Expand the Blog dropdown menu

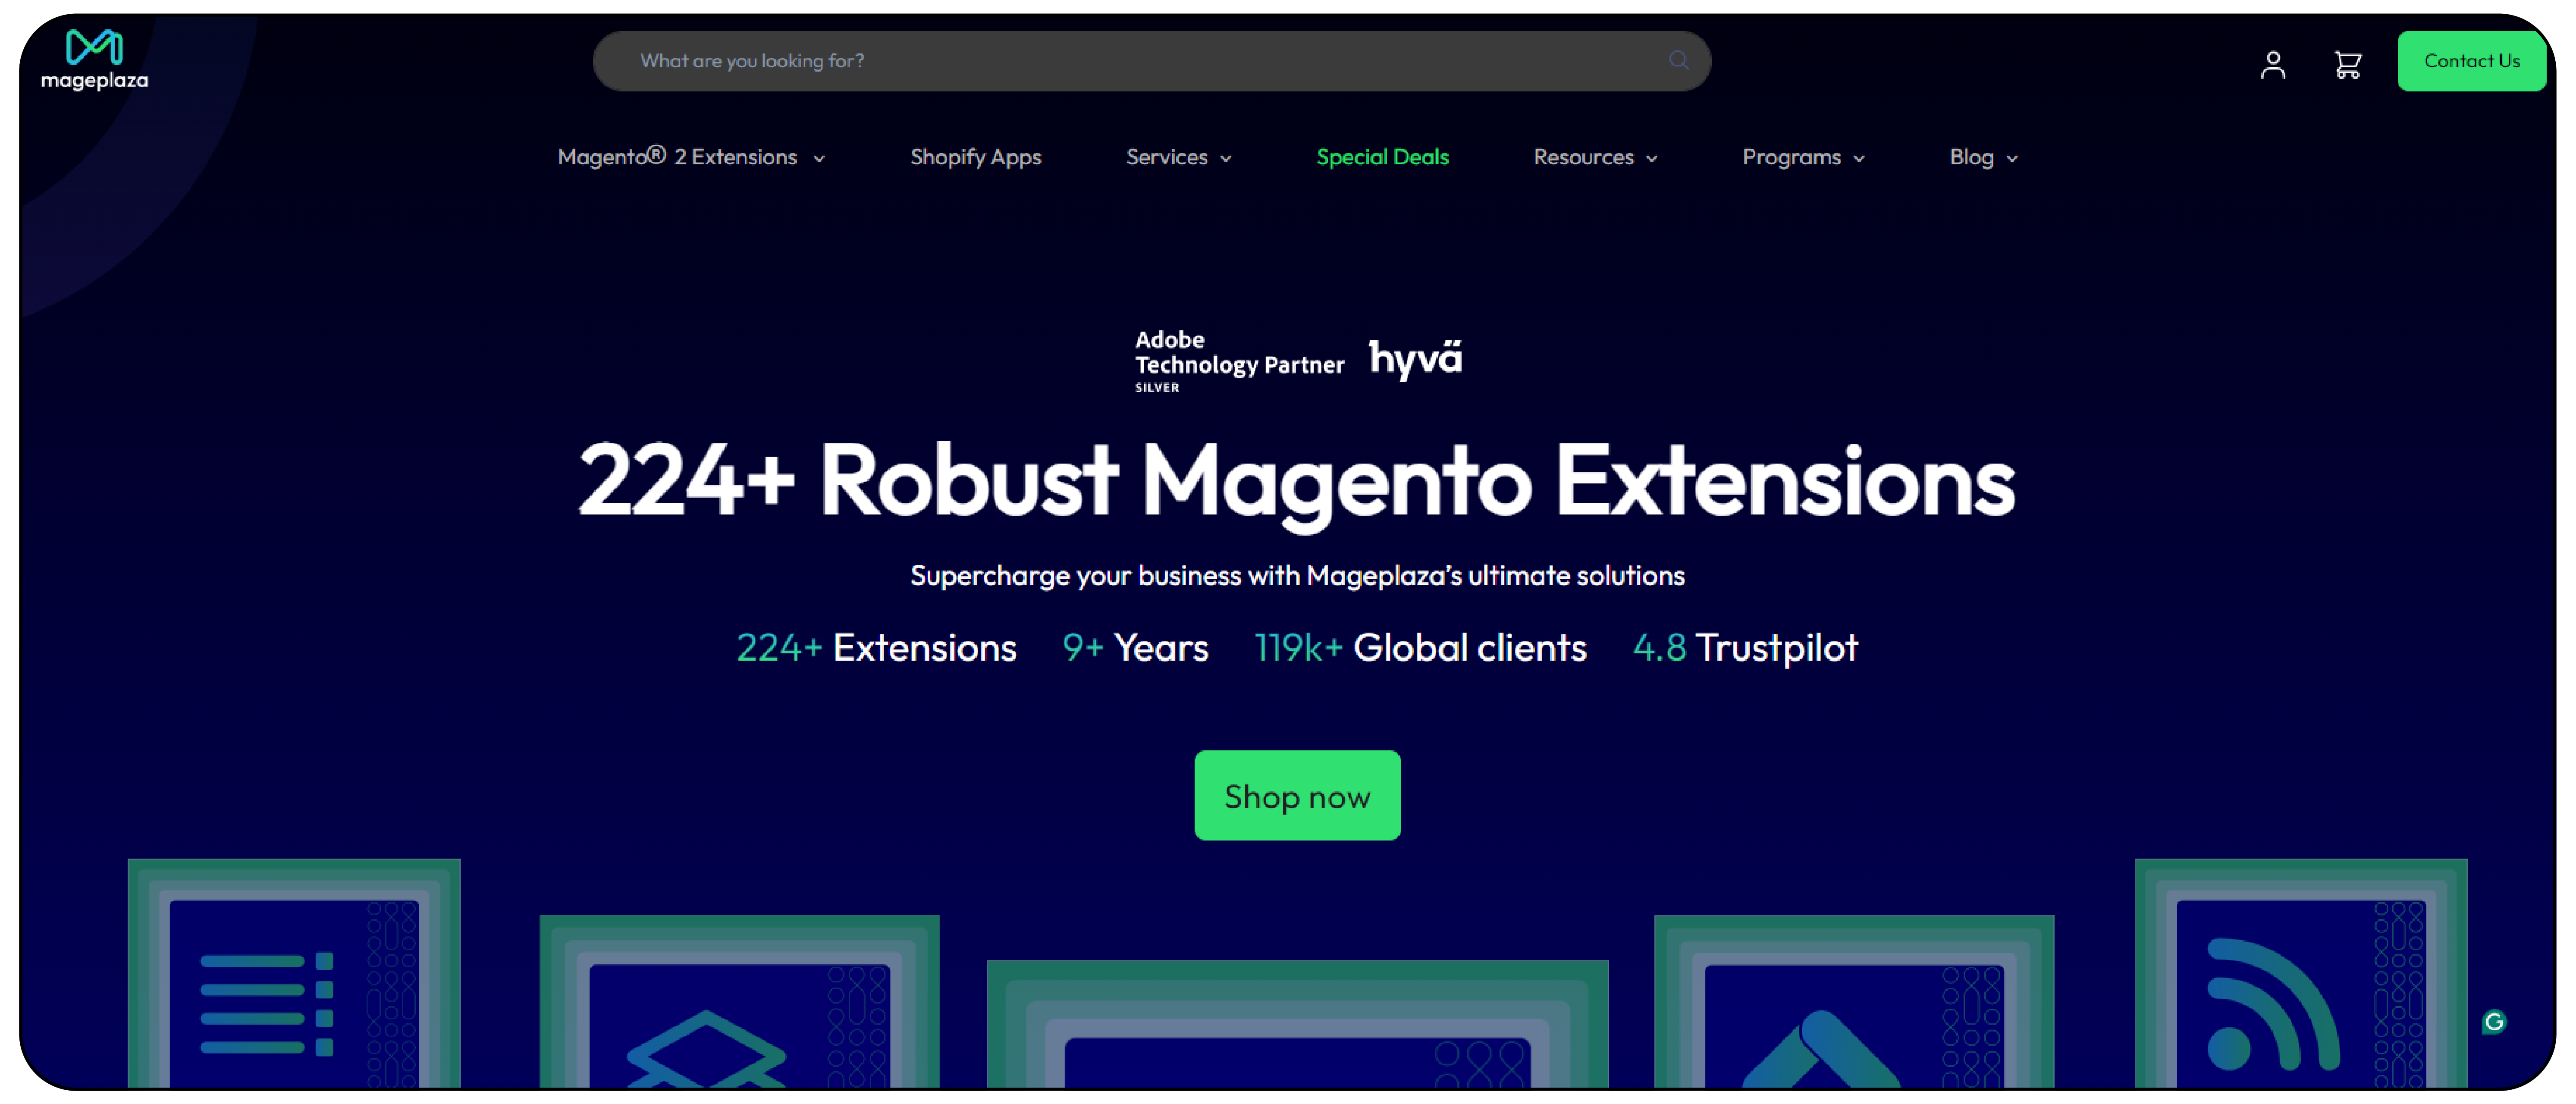(1983, 157)
